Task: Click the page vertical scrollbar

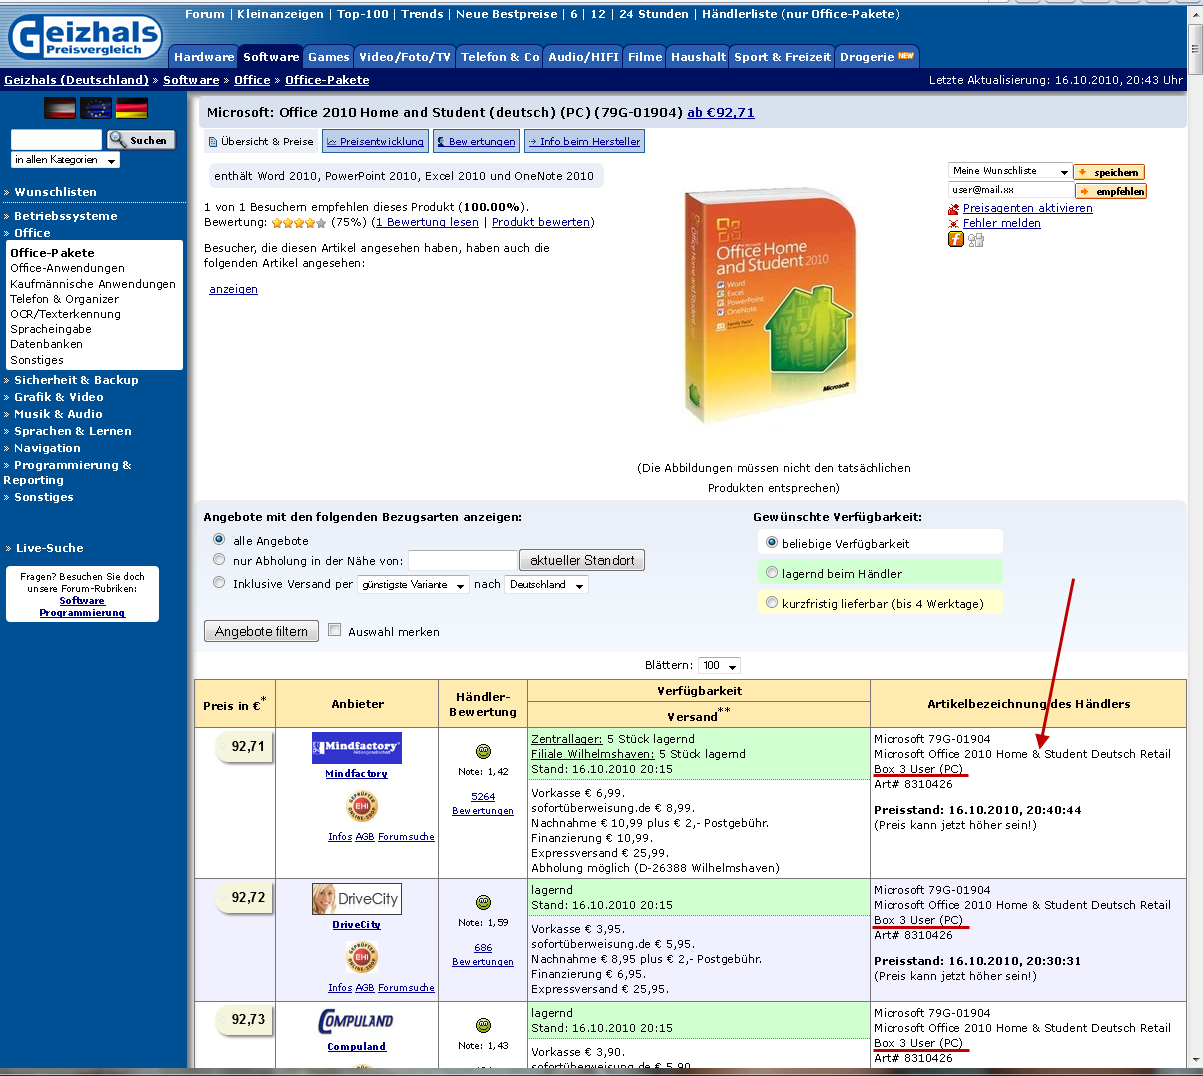Action: (1195, 540)
